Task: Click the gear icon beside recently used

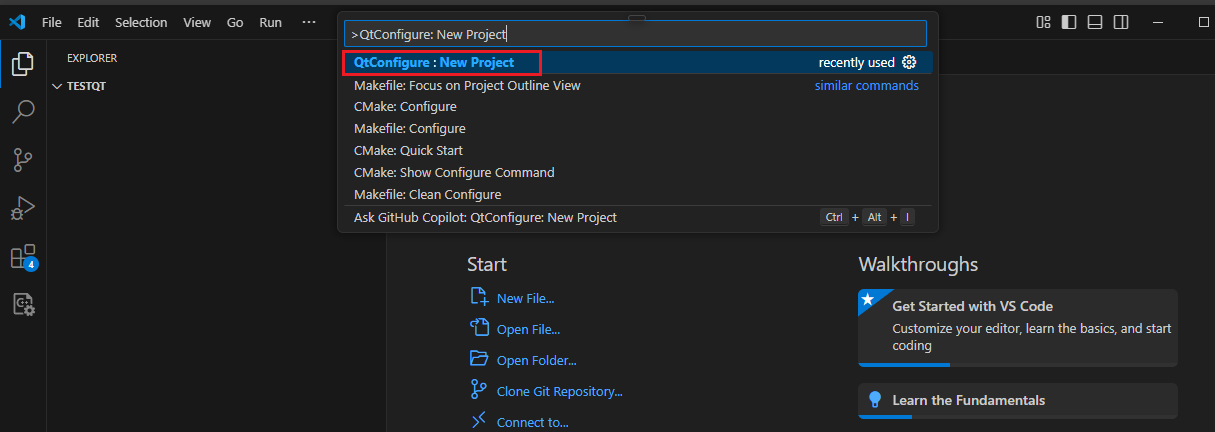Action: (909, 63)
